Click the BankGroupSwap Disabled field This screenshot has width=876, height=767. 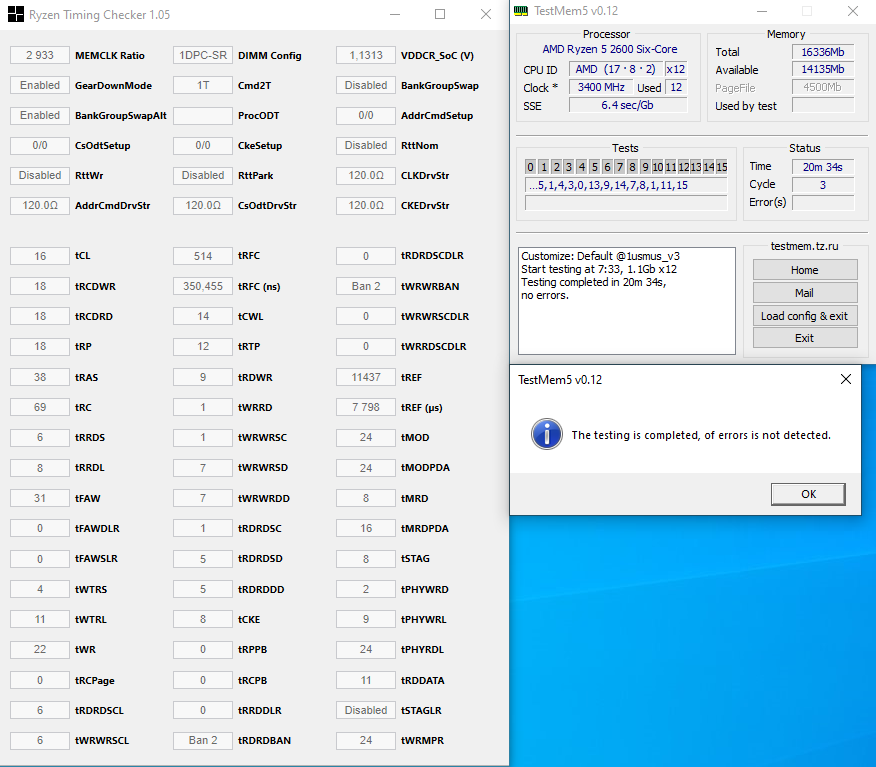click(x=366, y=85)
